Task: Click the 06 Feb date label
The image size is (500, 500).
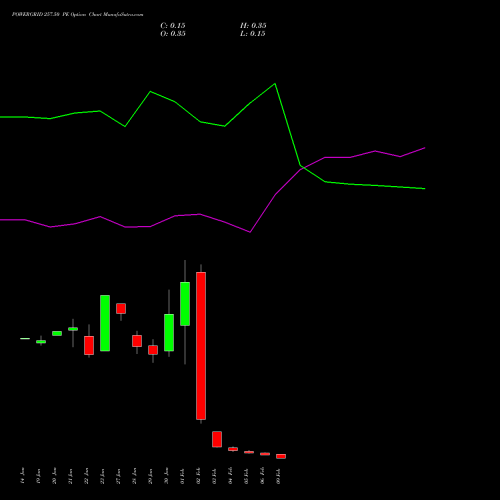Action: click(x=262, y=476)
